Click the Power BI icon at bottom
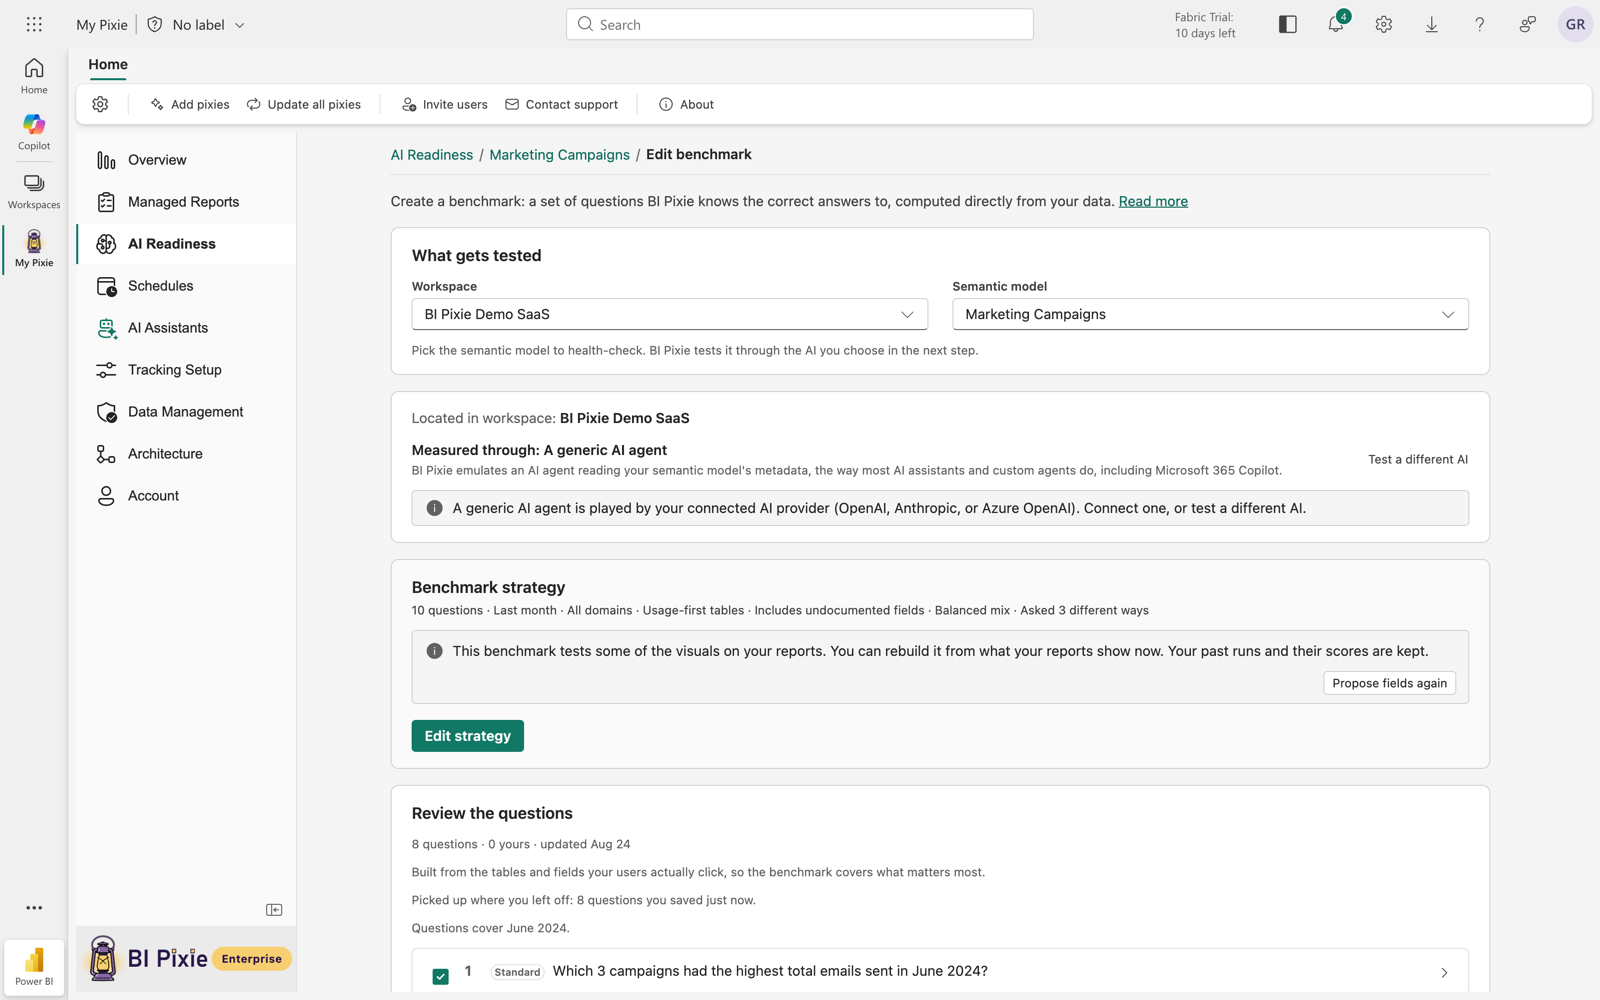The height and width of the screenshot is (1000, 1600). 34,966
